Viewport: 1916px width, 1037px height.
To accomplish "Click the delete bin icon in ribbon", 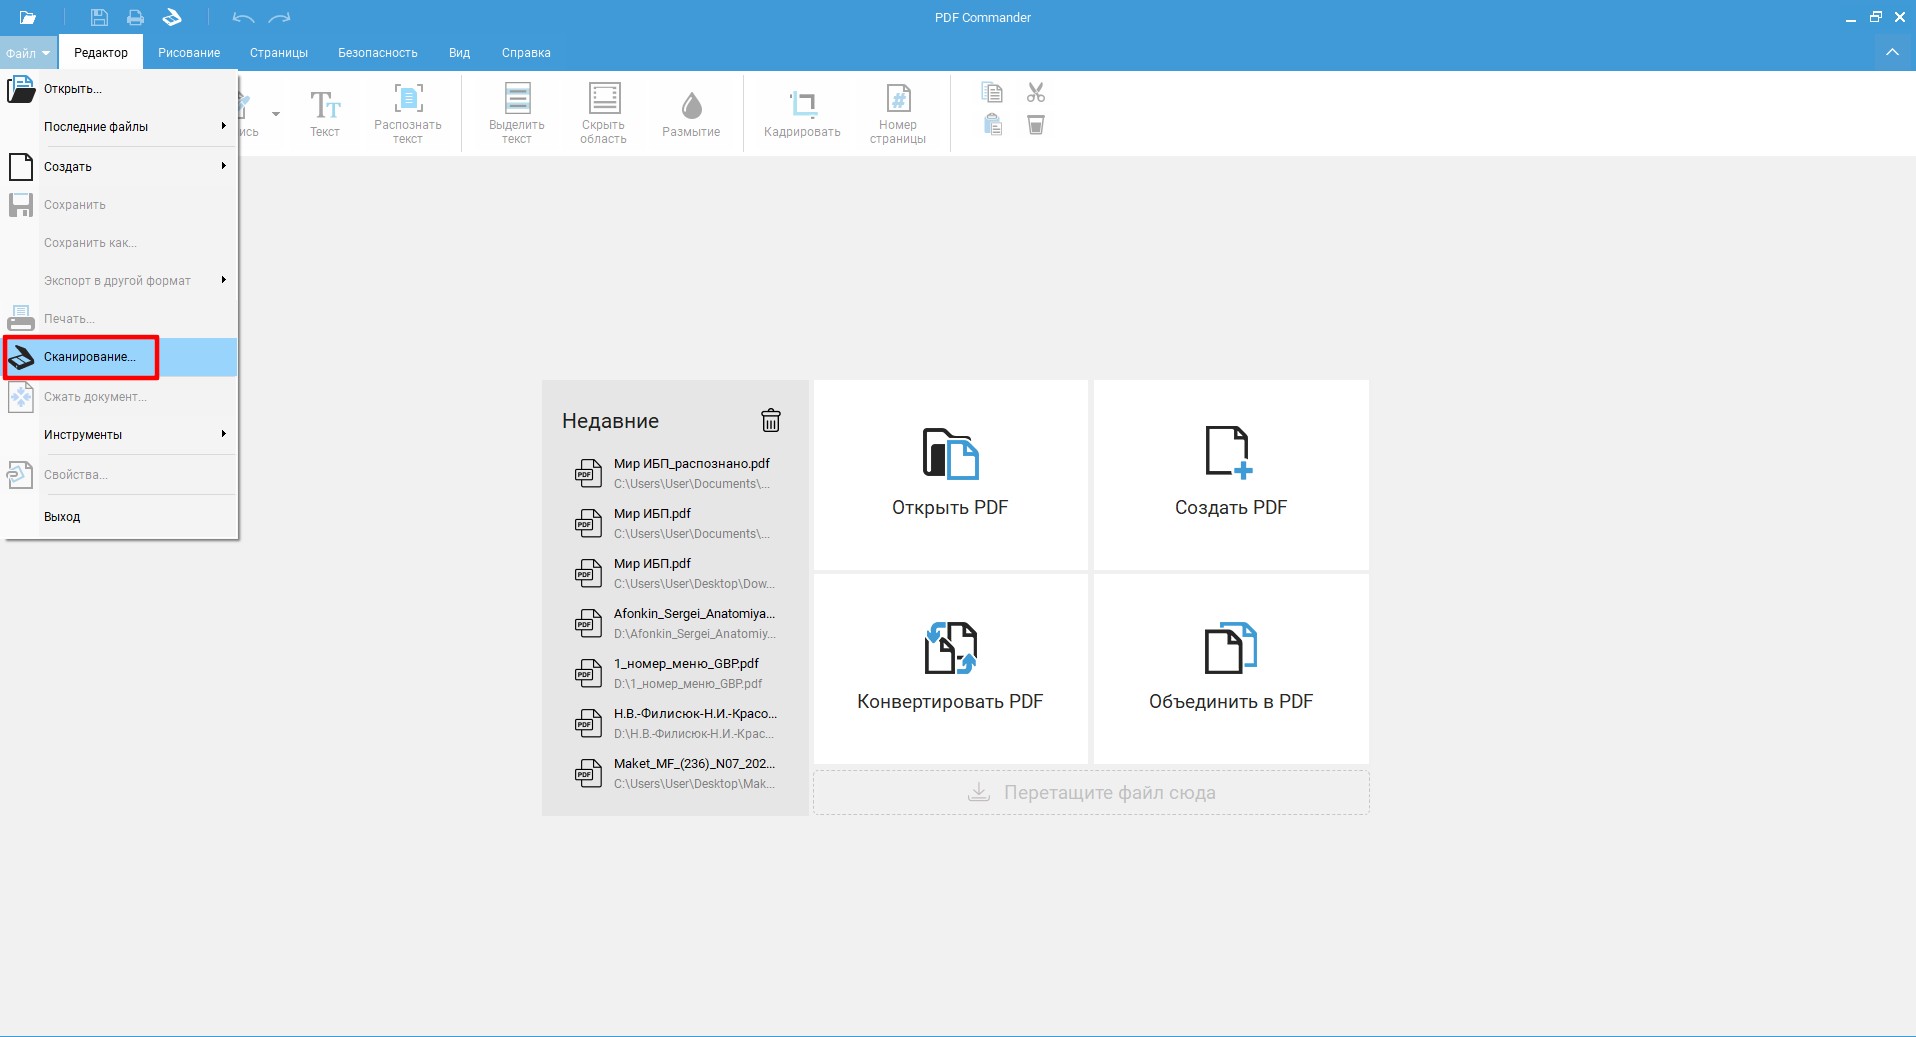I will pyautogui.click(x=1036, y=125).
